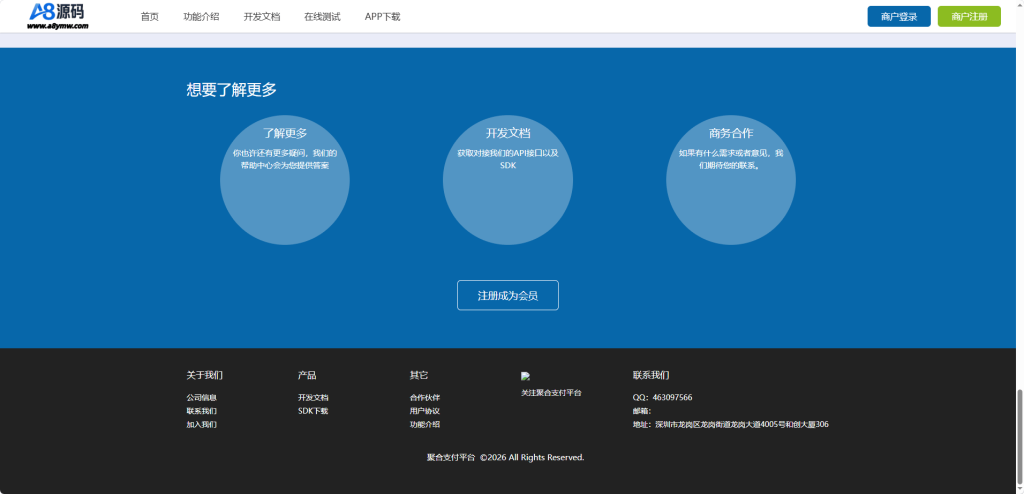1024x494 pixels.
Task: Click the 聚合支付平台 ©2026 copyright text
Action: click(x=505, y=457)
